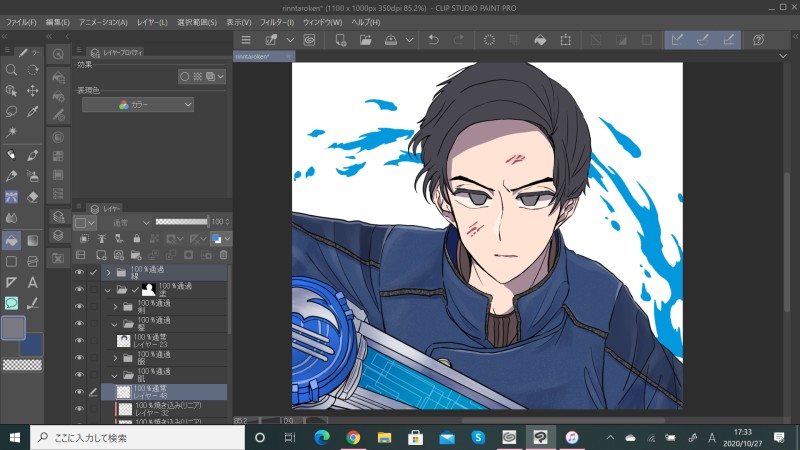Click the Lock Layer padlock icon
Image resolution: width=800 pixels, height=450 pixels.
(136, 239)
